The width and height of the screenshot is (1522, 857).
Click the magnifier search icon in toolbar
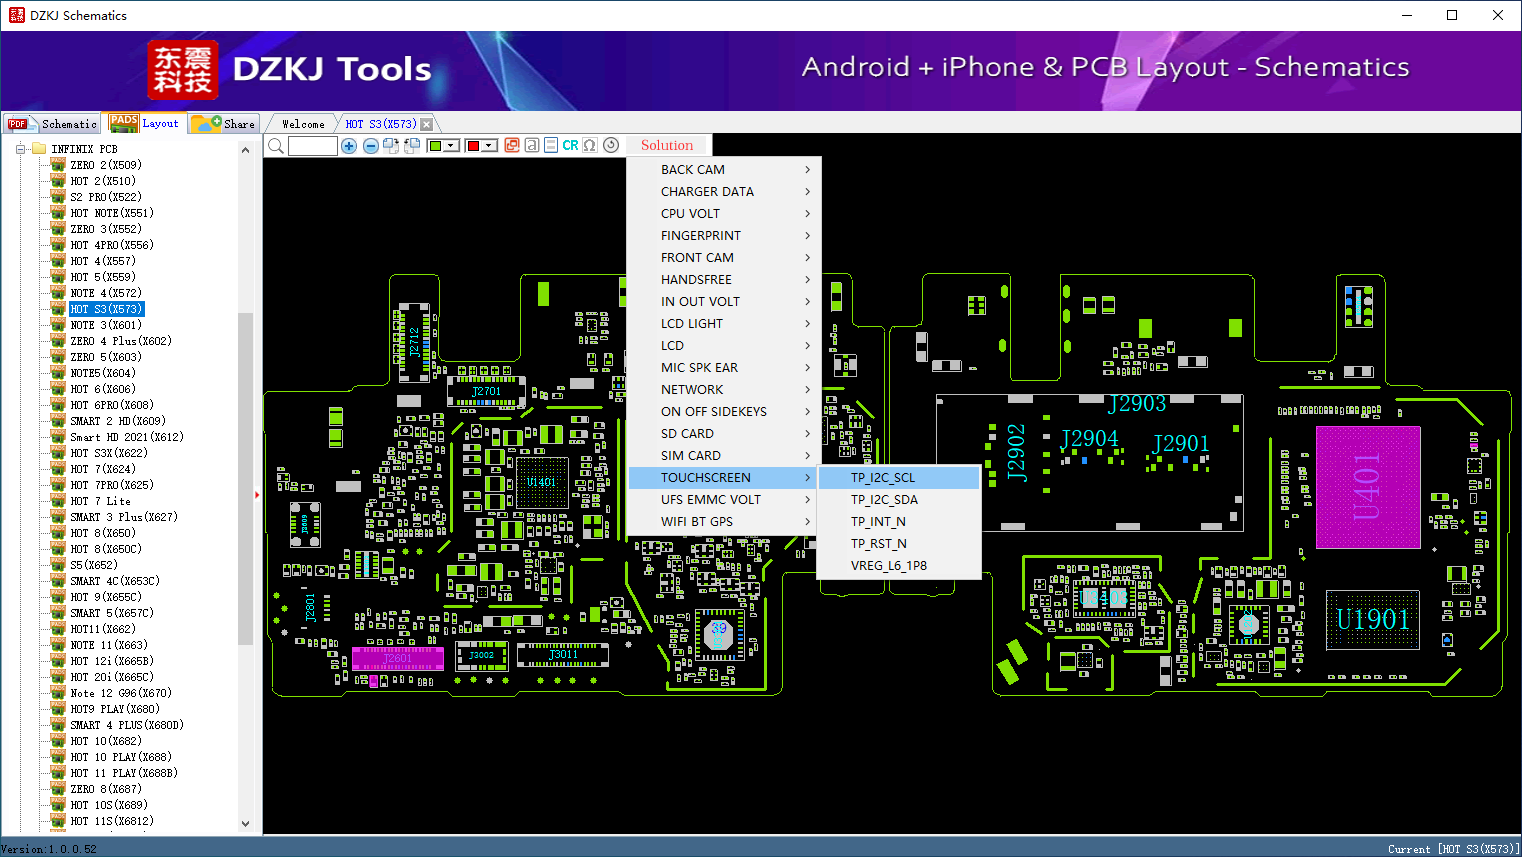click(276, 146)
